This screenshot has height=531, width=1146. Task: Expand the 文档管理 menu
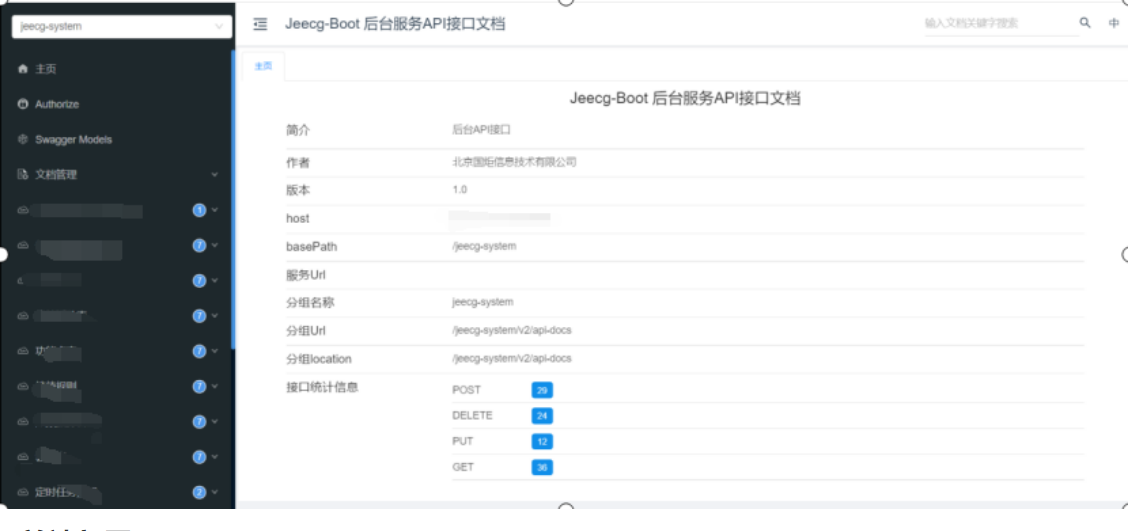coord(118,175)
